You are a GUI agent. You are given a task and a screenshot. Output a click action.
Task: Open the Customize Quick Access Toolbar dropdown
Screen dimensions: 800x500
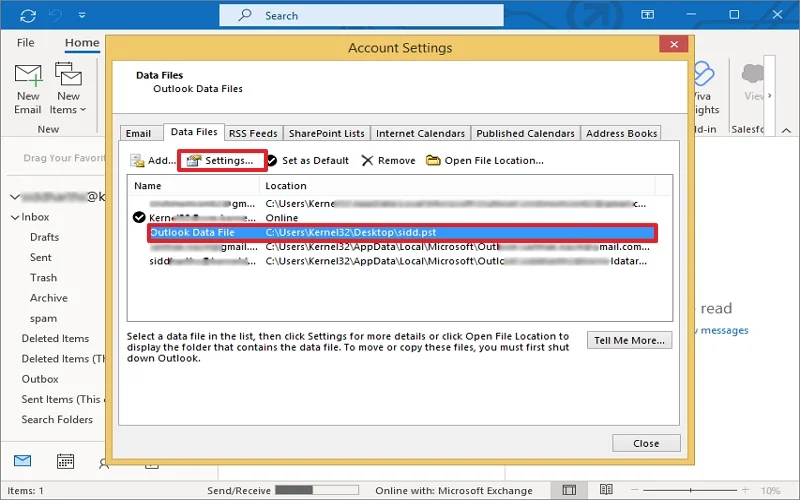click(82, 16)
